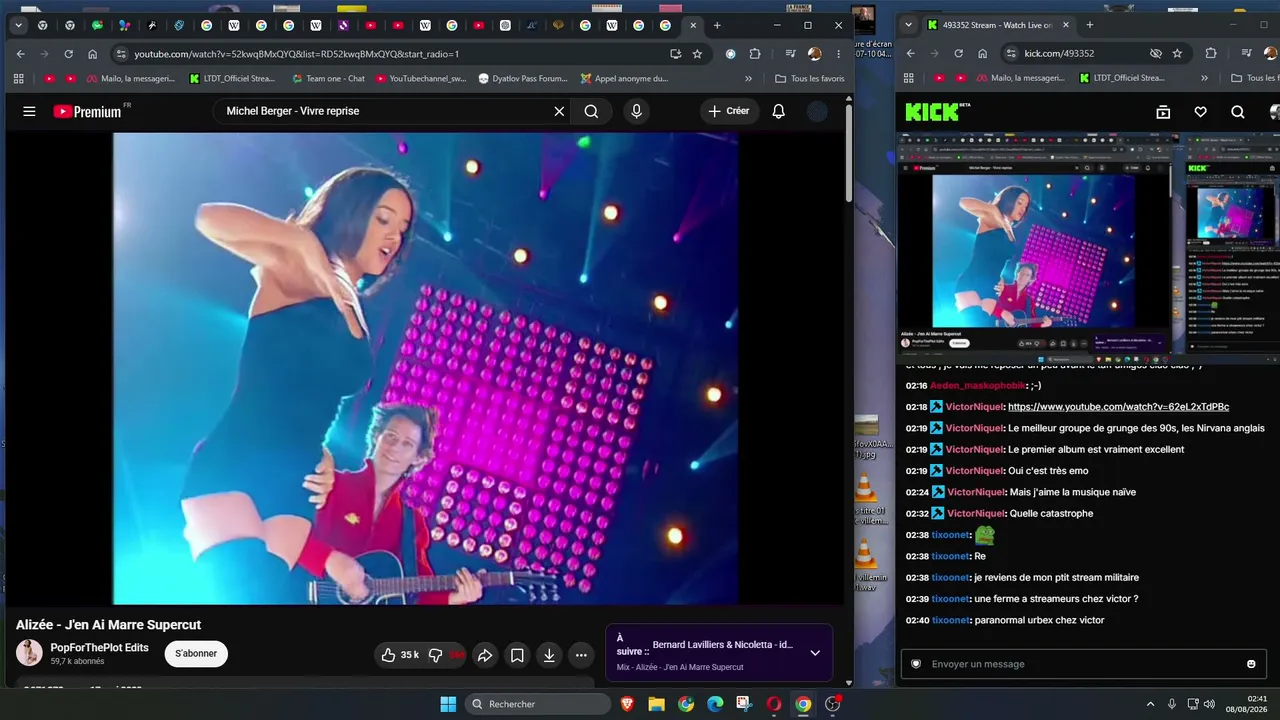Switch to the 493352 Stream Kick tab
Viewport: 1280px width, 720px height.
click(x=999, y=25)
